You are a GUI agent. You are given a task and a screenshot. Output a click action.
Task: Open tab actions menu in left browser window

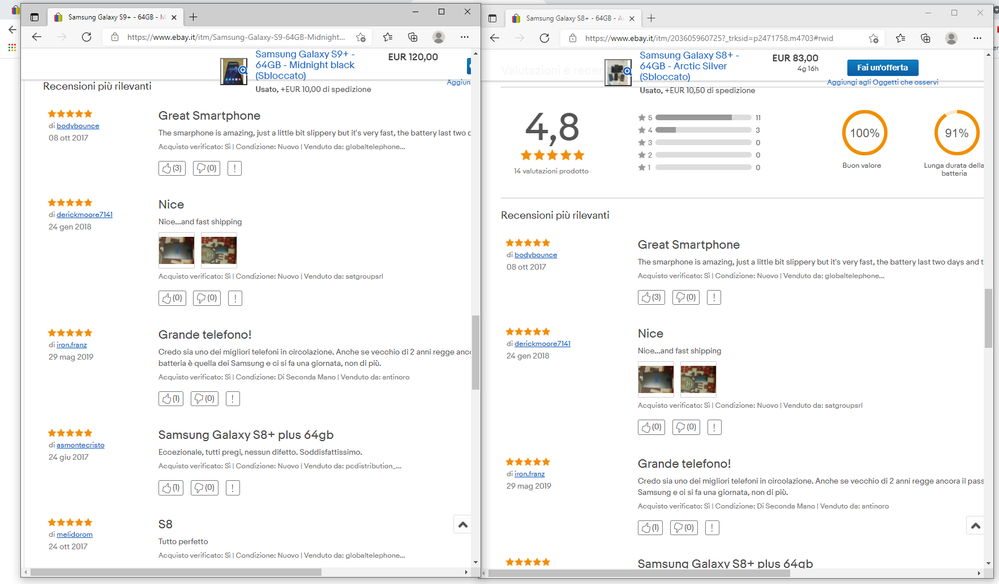point(34,17)
